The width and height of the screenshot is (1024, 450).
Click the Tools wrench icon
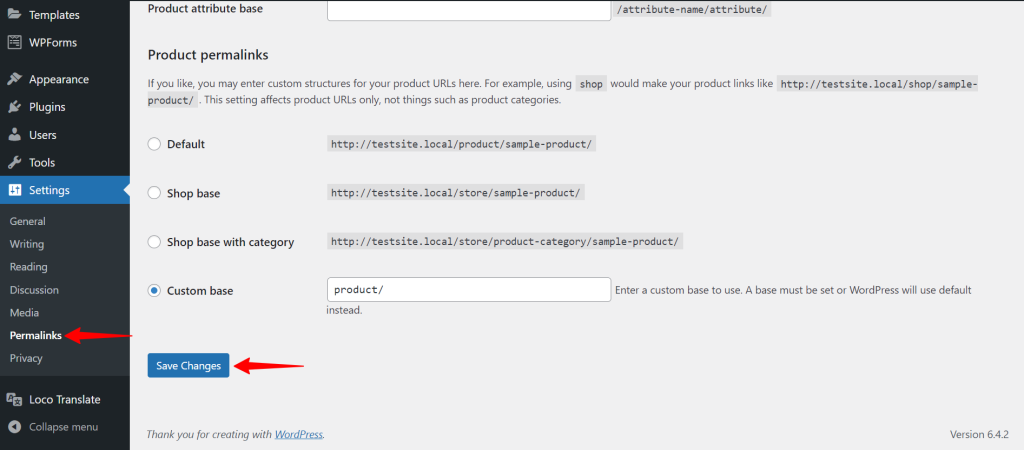[x=14, y=163]
